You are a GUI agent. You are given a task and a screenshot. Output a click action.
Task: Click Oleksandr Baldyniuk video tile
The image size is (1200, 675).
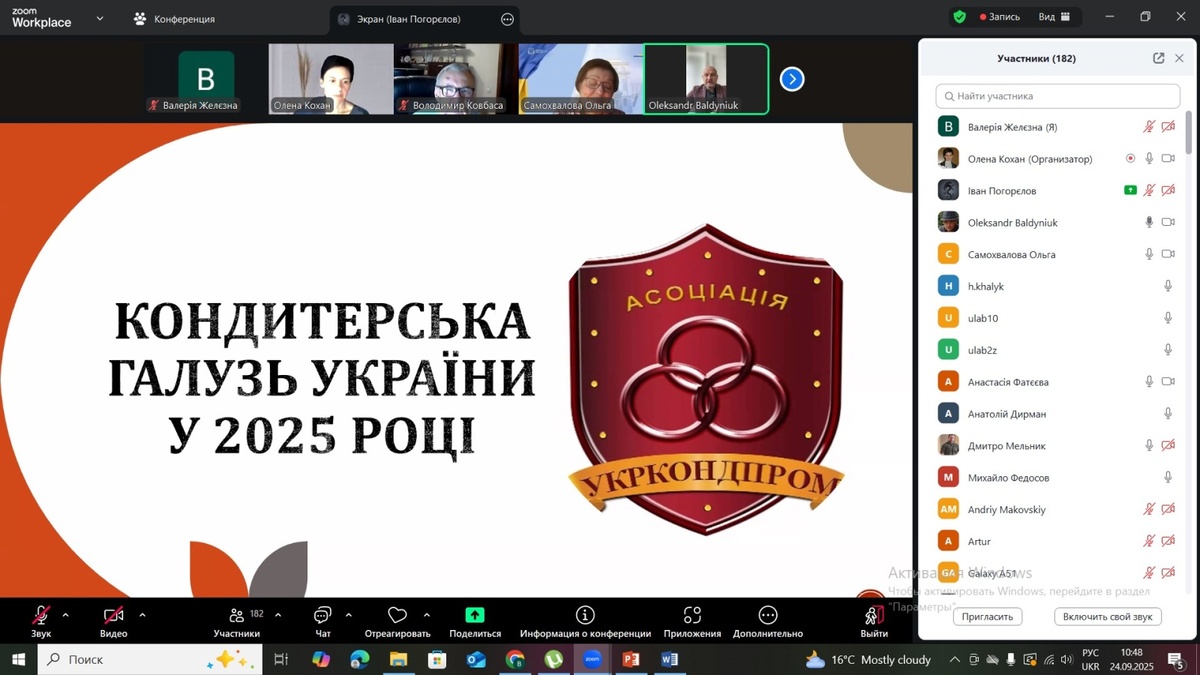pyautogui.click(x=706, y=79)
